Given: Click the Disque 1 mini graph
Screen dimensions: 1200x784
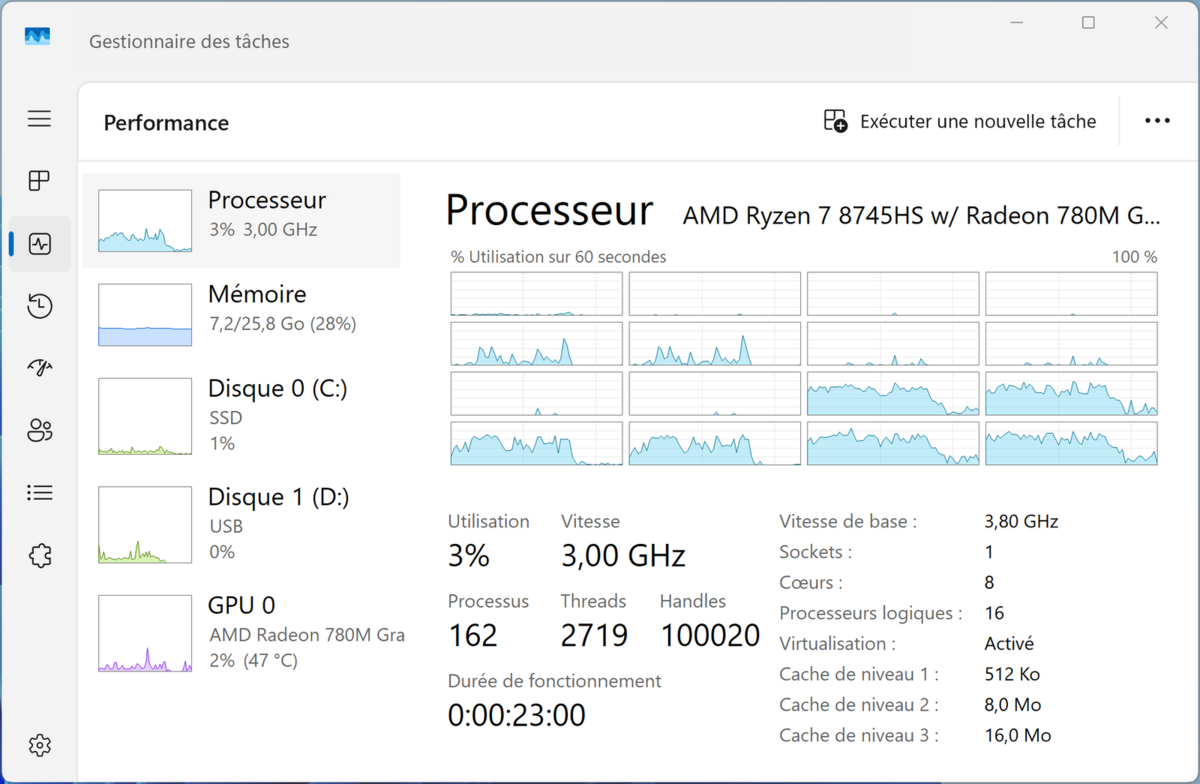Looking at the screenshot, I should pyautogui.click(x=145, y=525).
